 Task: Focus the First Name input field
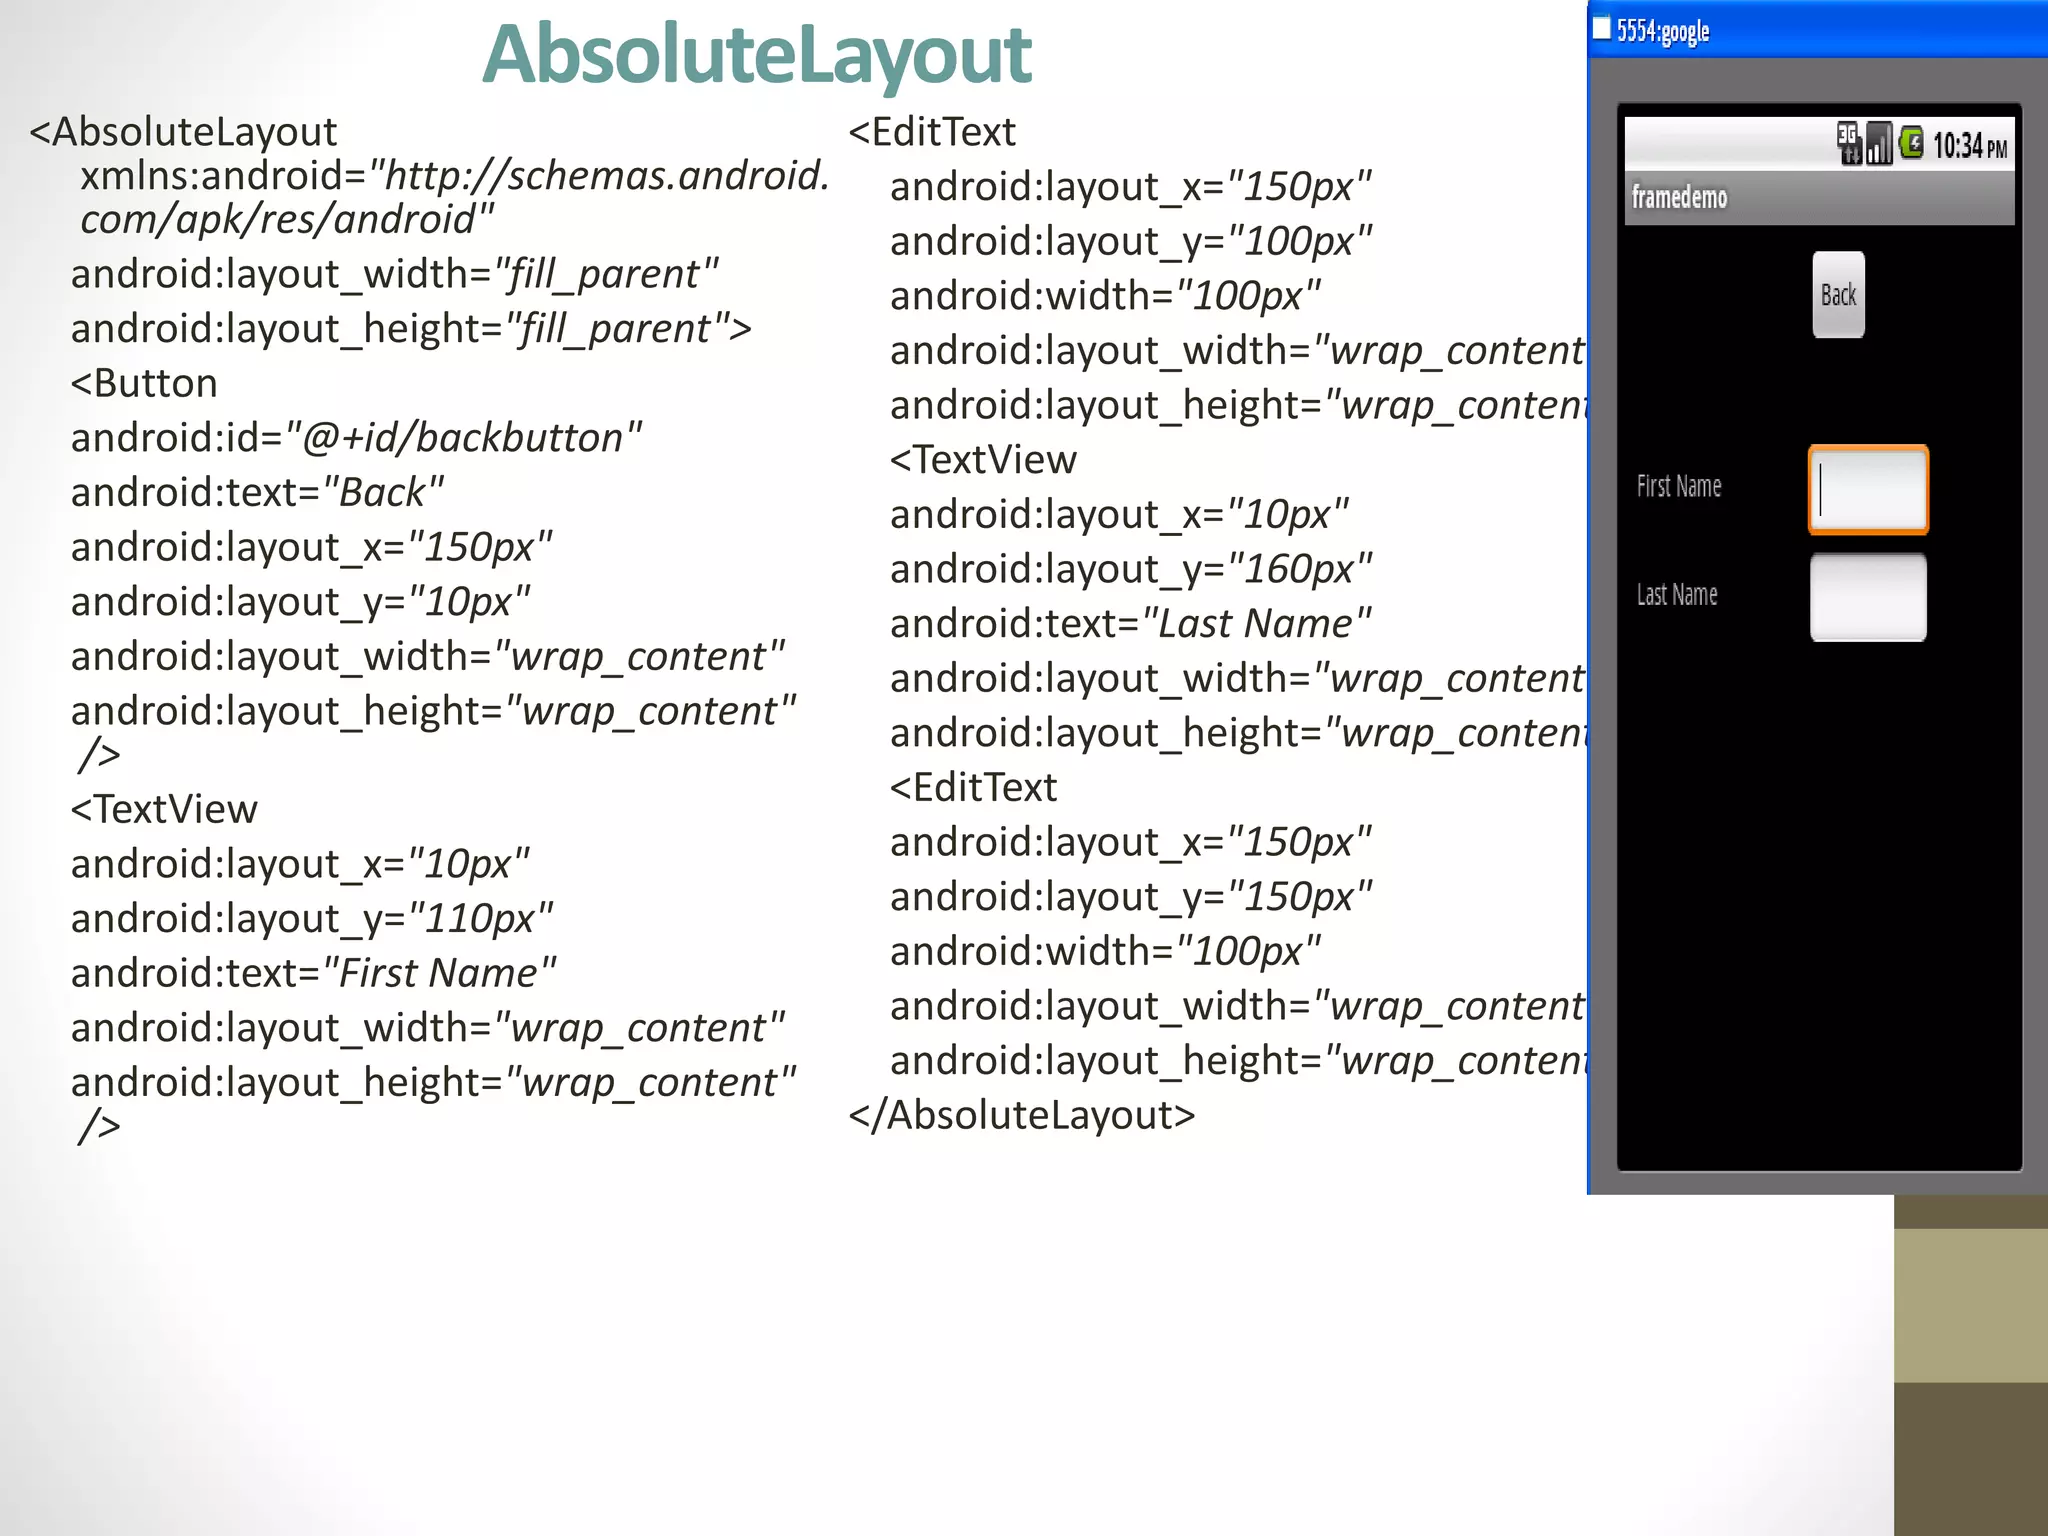click(x=1868, y=490)
